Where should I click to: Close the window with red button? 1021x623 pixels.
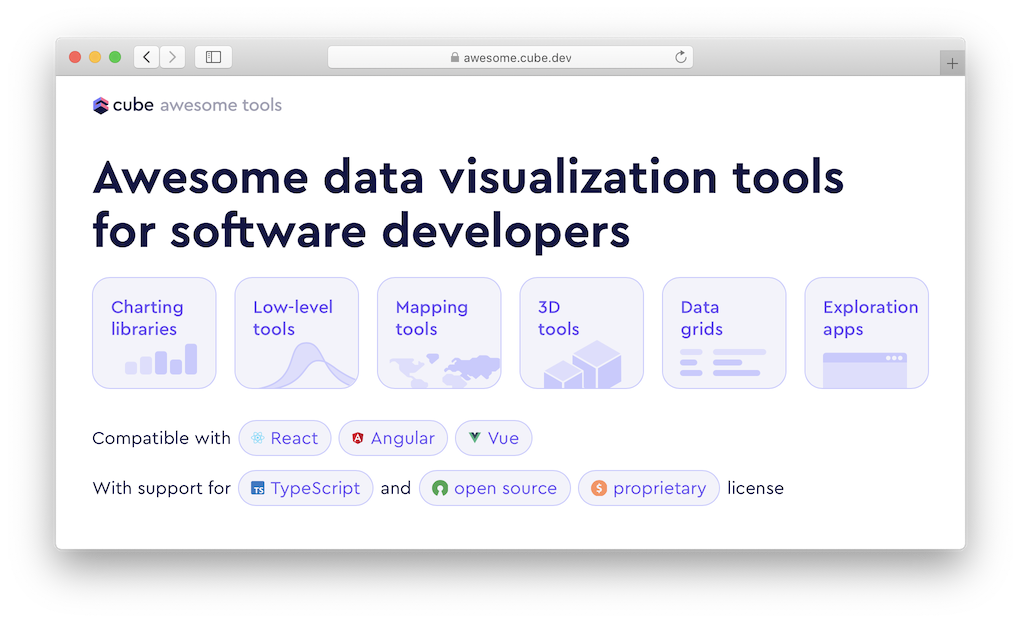pos(75,57)
